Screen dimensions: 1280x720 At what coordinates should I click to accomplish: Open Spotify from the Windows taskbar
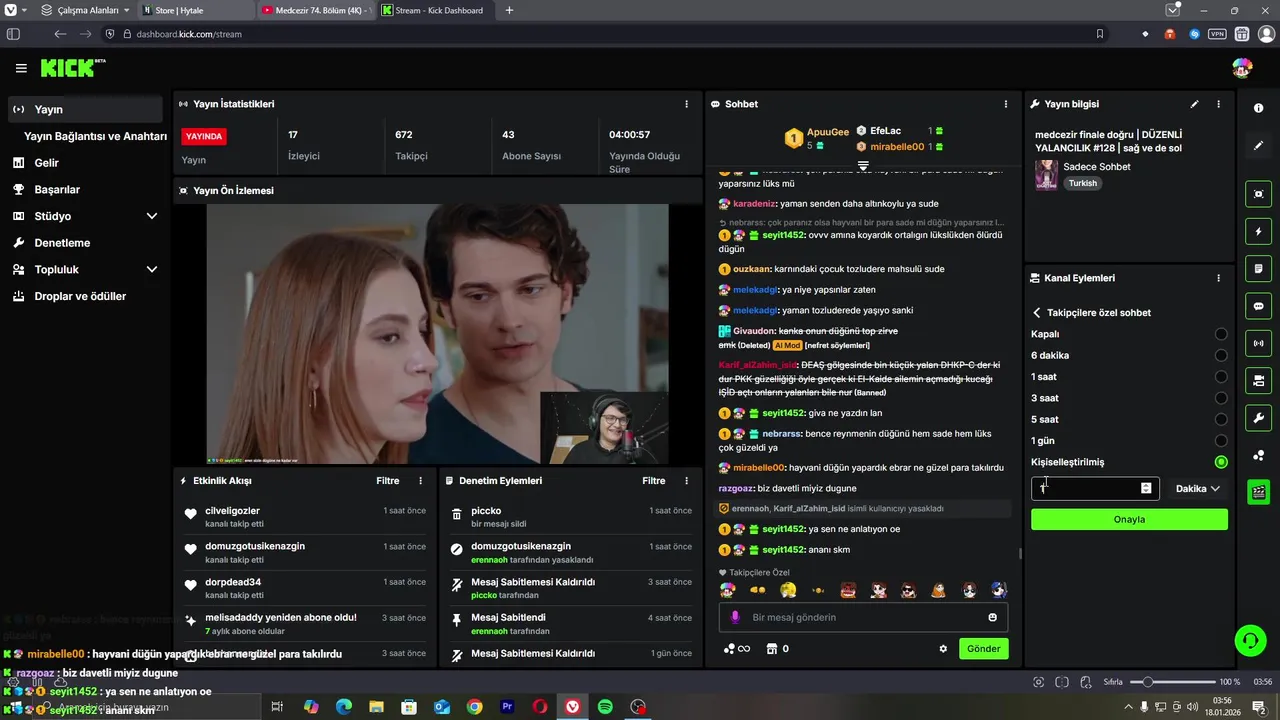605,707
